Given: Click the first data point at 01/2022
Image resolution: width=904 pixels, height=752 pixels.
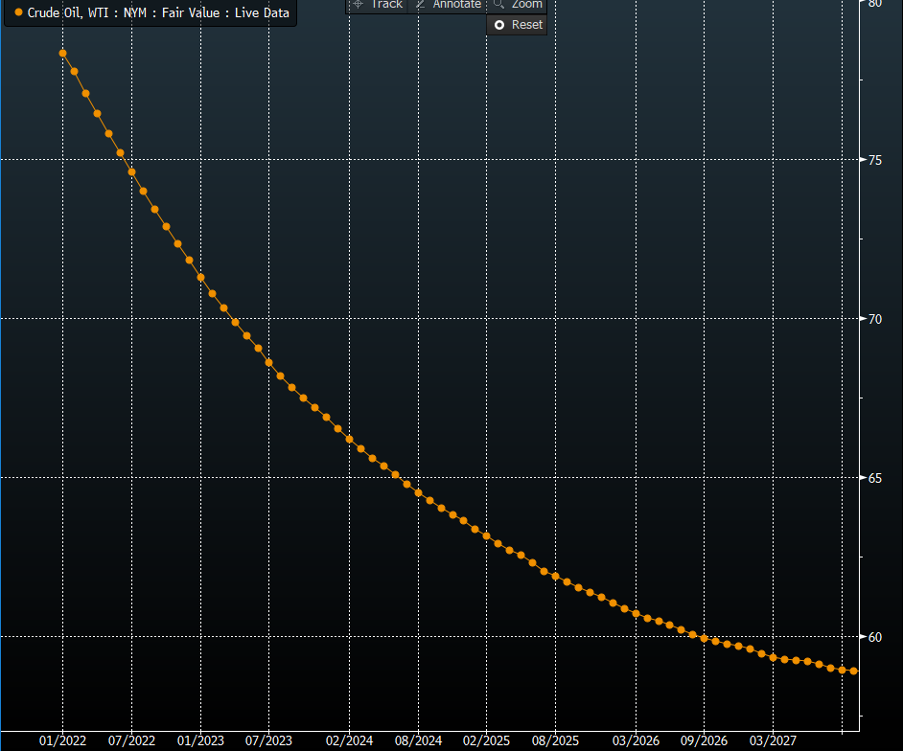Looking at the screenshot, I should (x=63, y=54).
